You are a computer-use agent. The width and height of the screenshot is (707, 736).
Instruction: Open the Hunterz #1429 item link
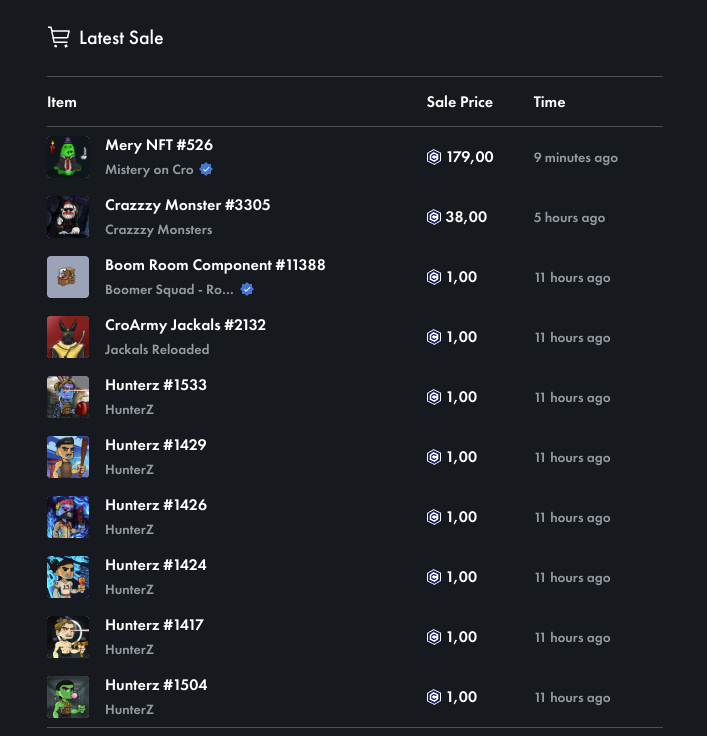155,445
